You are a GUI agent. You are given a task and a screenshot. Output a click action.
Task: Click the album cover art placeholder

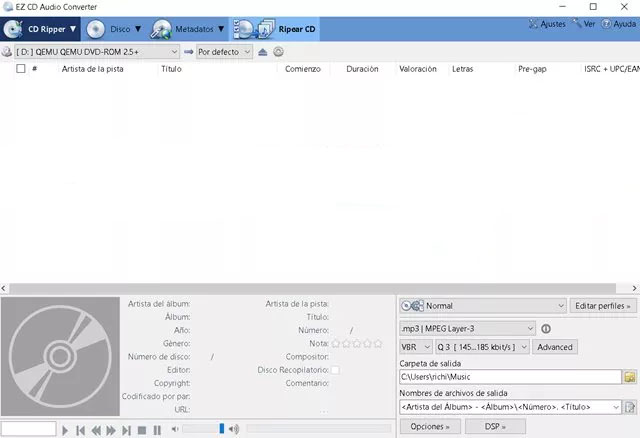[x=60, y=356]
